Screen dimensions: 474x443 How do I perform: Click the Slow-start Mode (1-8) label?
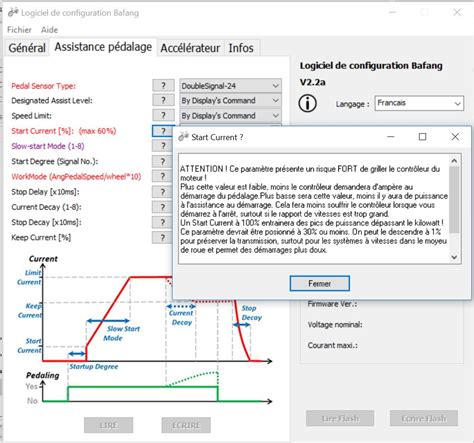(x=48, y=146)
